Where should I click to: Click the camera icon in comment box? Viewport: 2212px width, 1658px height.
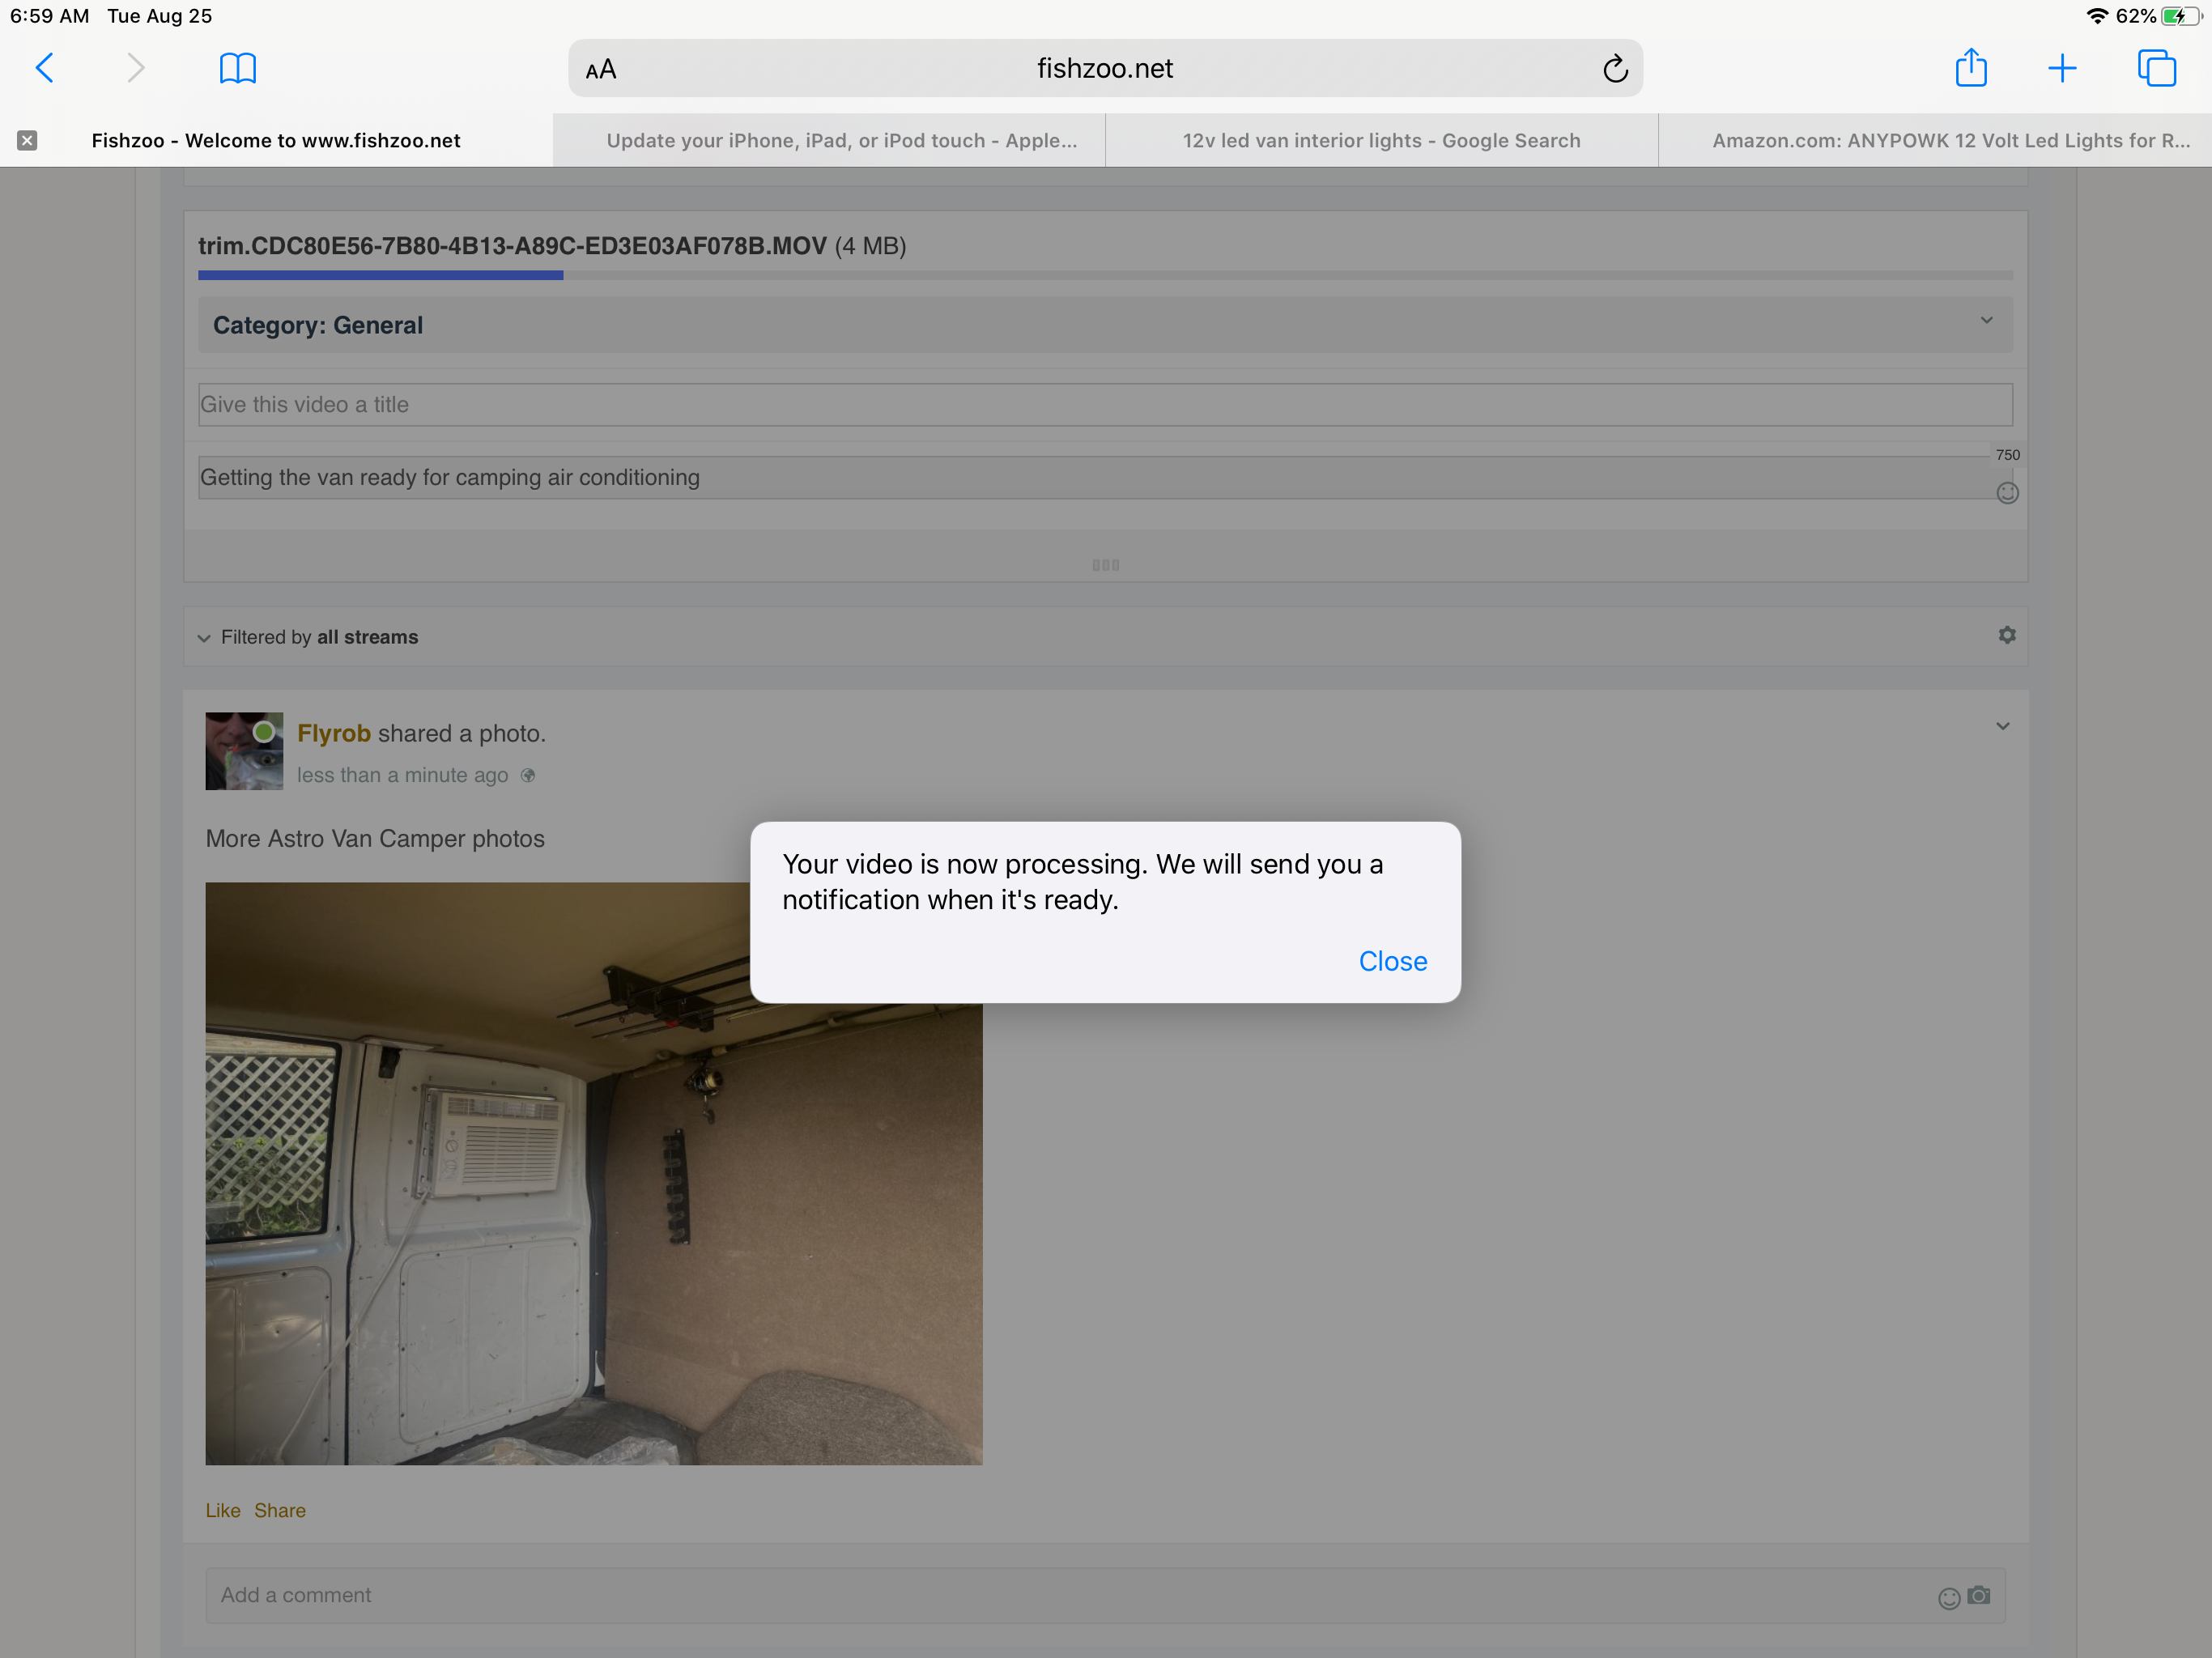pos(1978,1595)
